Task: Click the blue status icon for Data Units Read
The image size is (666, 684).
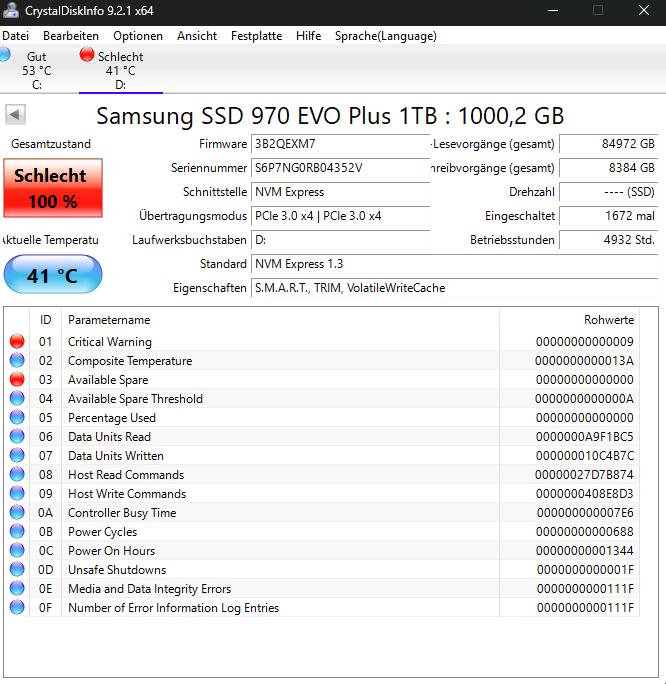Action: tap(17, 436)
